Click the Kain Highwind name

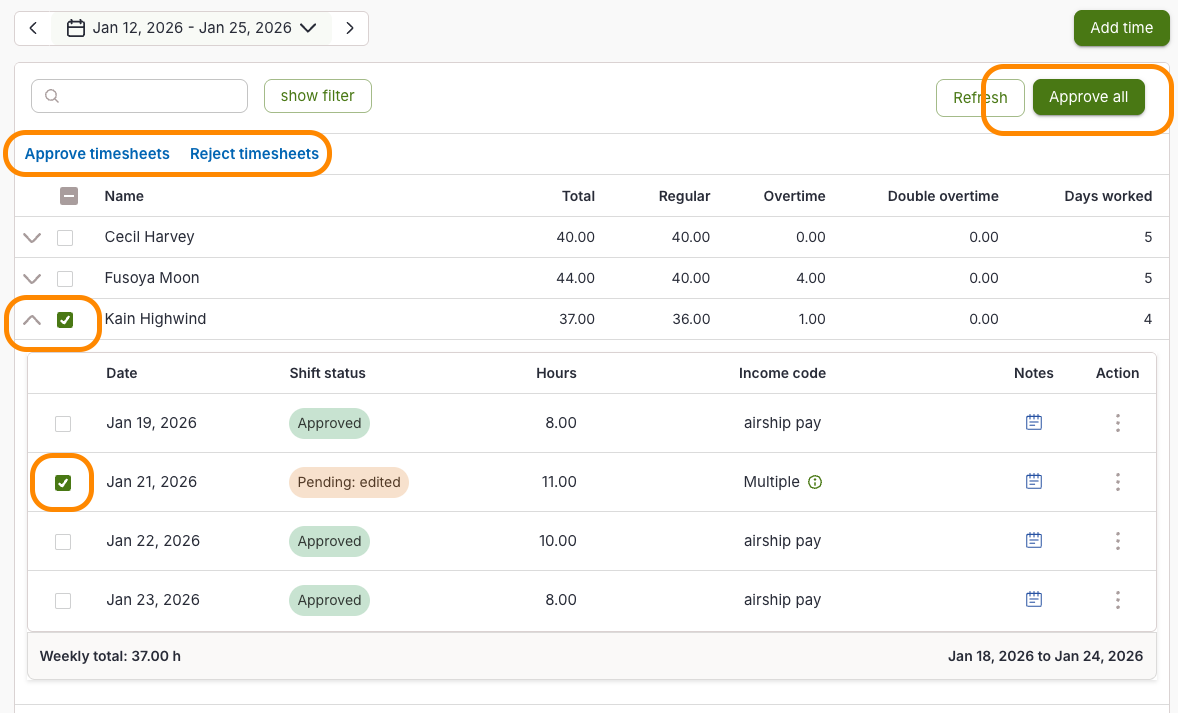point(156,319)
